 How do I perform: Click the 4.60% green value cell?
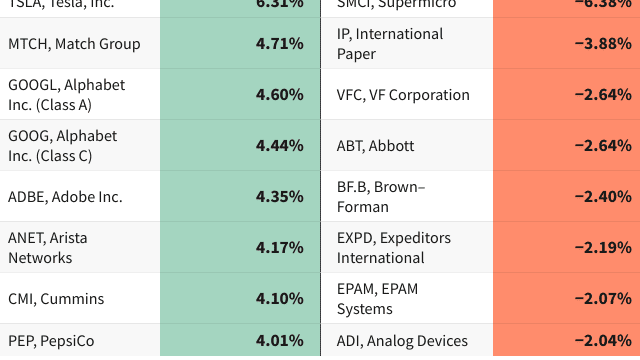point(240,94)
